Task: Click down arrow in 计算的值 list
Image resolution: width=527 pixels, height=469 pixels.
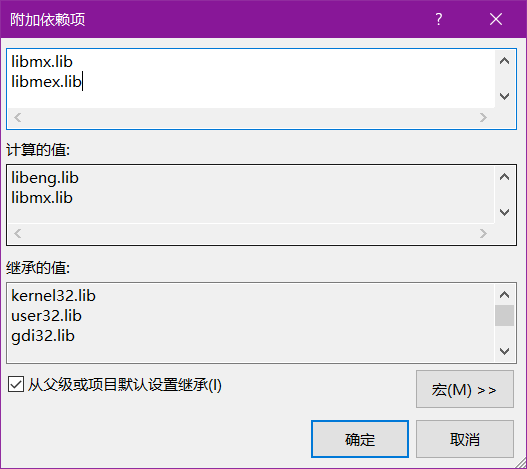Action: (504, 212)
